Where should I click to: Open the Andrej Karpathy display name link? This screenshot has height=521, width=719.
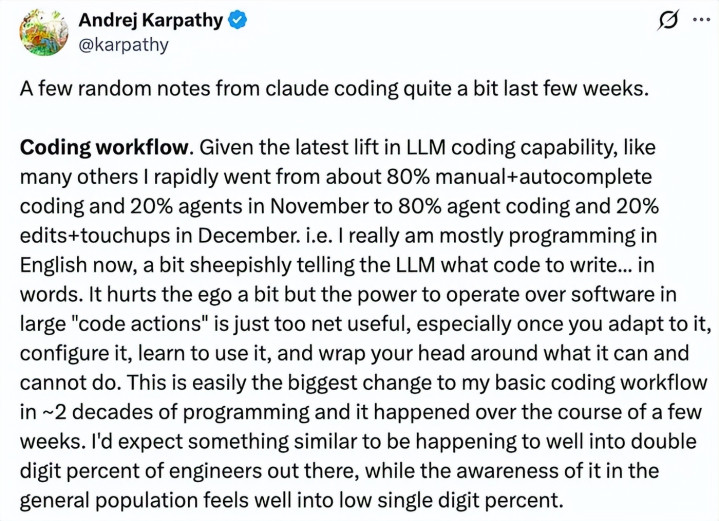153,20
